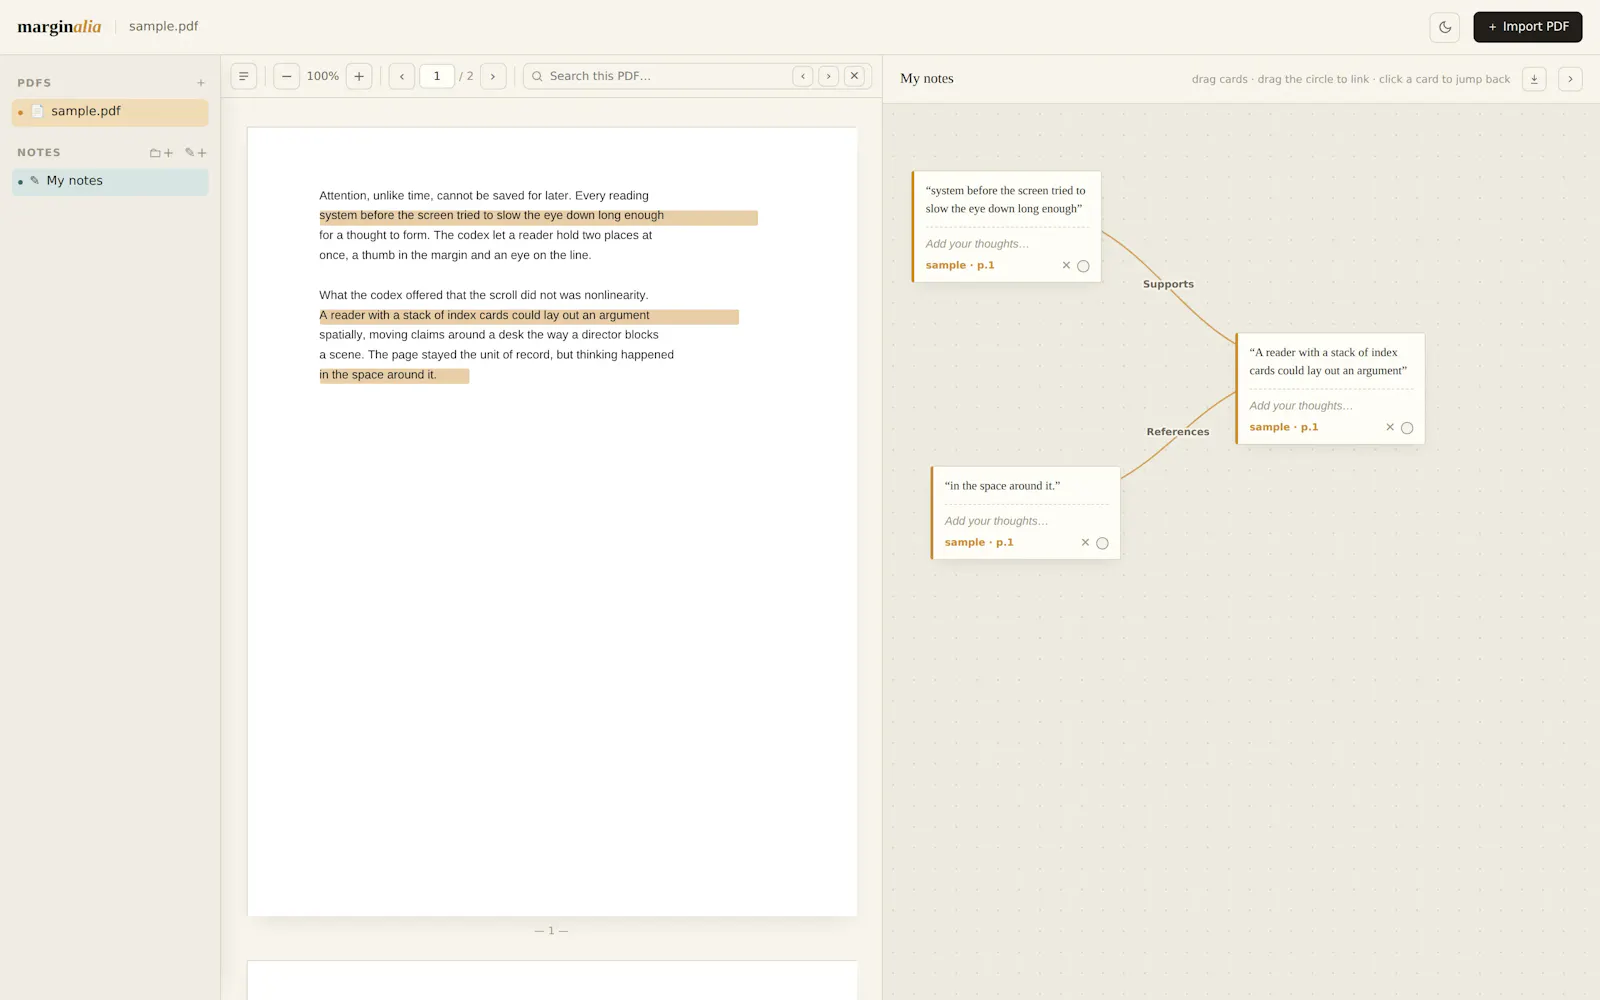Screen dimensions: 1600x1000
Task: Add thoughts to "system before the screen" card
Action: tap(1007, 244)
